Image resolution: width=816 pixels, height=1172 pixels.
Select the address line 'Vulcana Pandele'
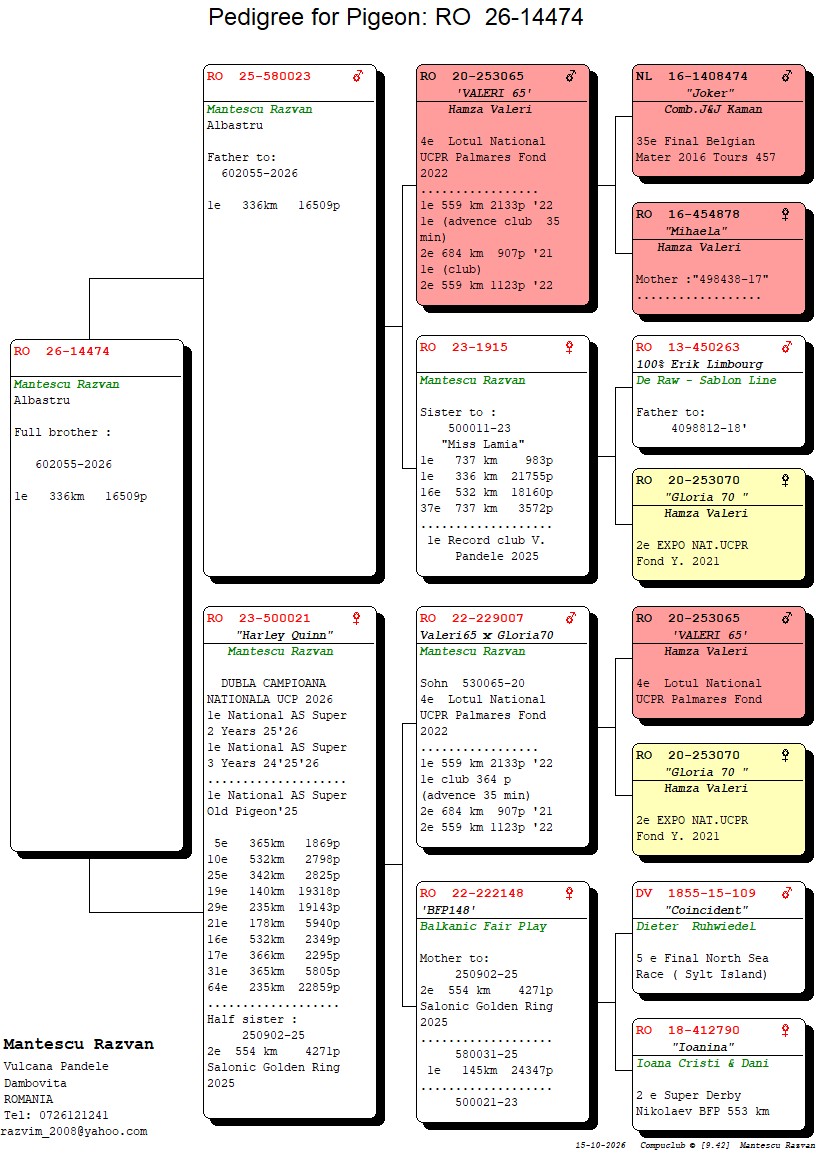pos(56,1067)
